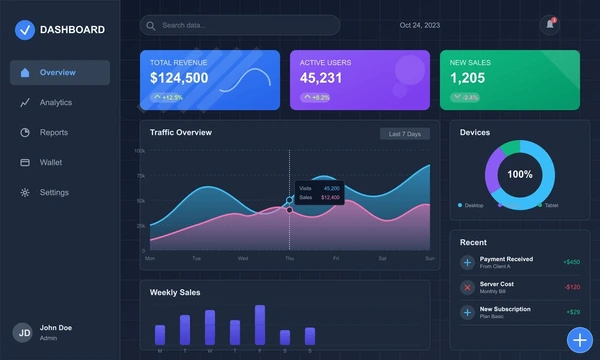Screen dimensions: 600x360
Task: Click the +$29 amount
Action: click(573, 312)
